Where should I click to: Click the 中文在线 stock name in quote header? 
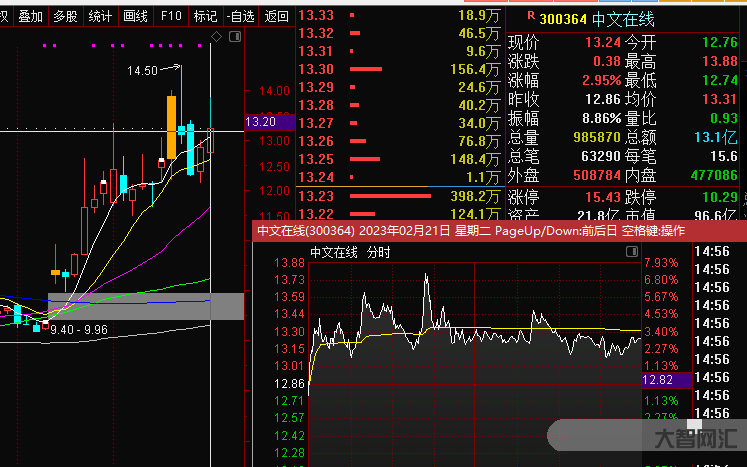pos(627,18)
